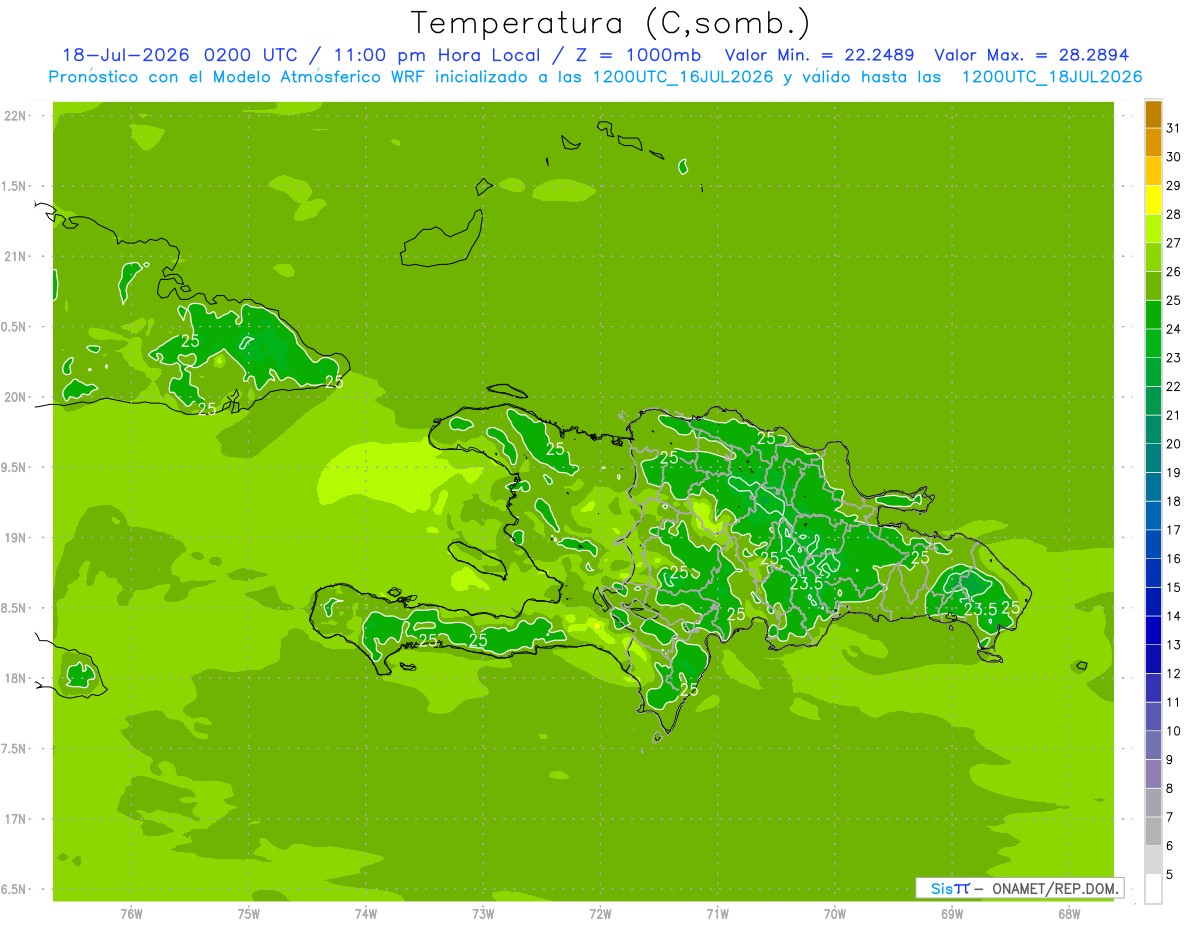Screen dimensions: 1200x927
Task: Click "Valor Max. = 28.2894"
Action: point(1031,55)
